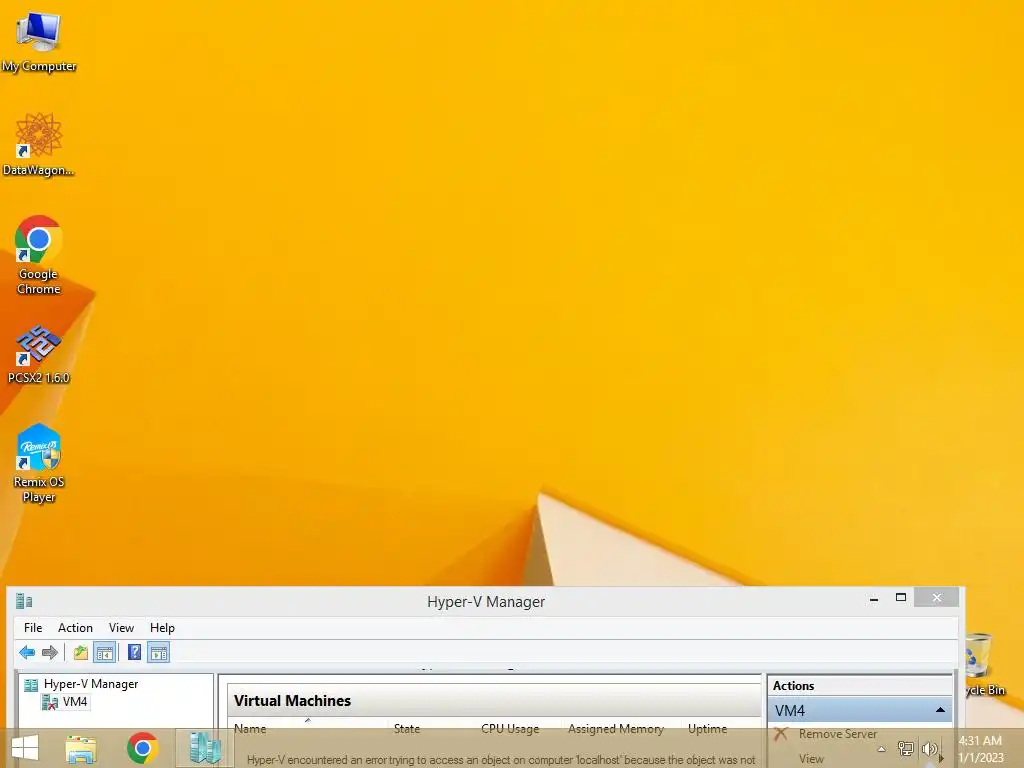
Task: Toggle the Show/Hide Console Tree toolbar icon
Action: pos(104,652)
